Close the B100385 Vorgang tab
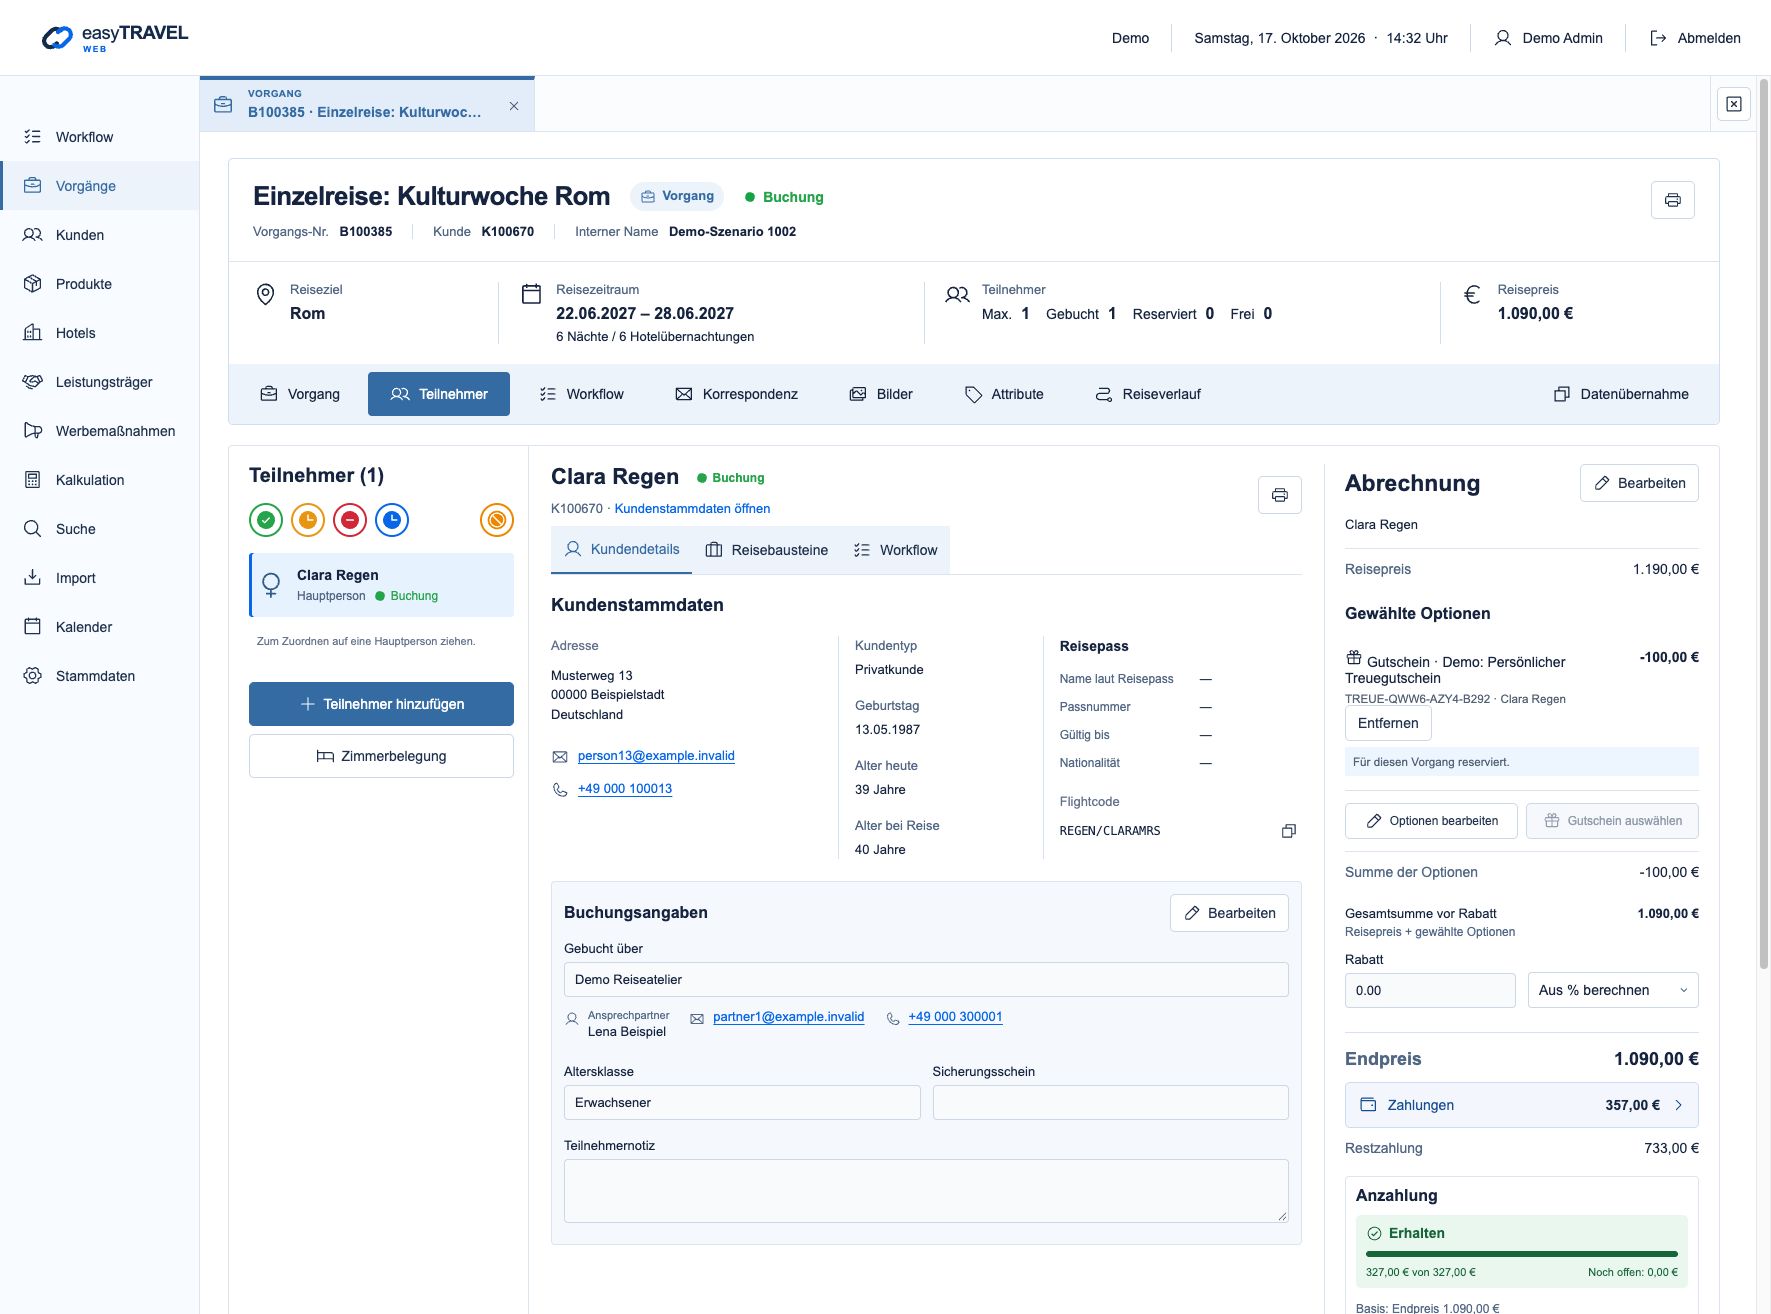Screen dimensions: 1771x1314 [514, 106]
